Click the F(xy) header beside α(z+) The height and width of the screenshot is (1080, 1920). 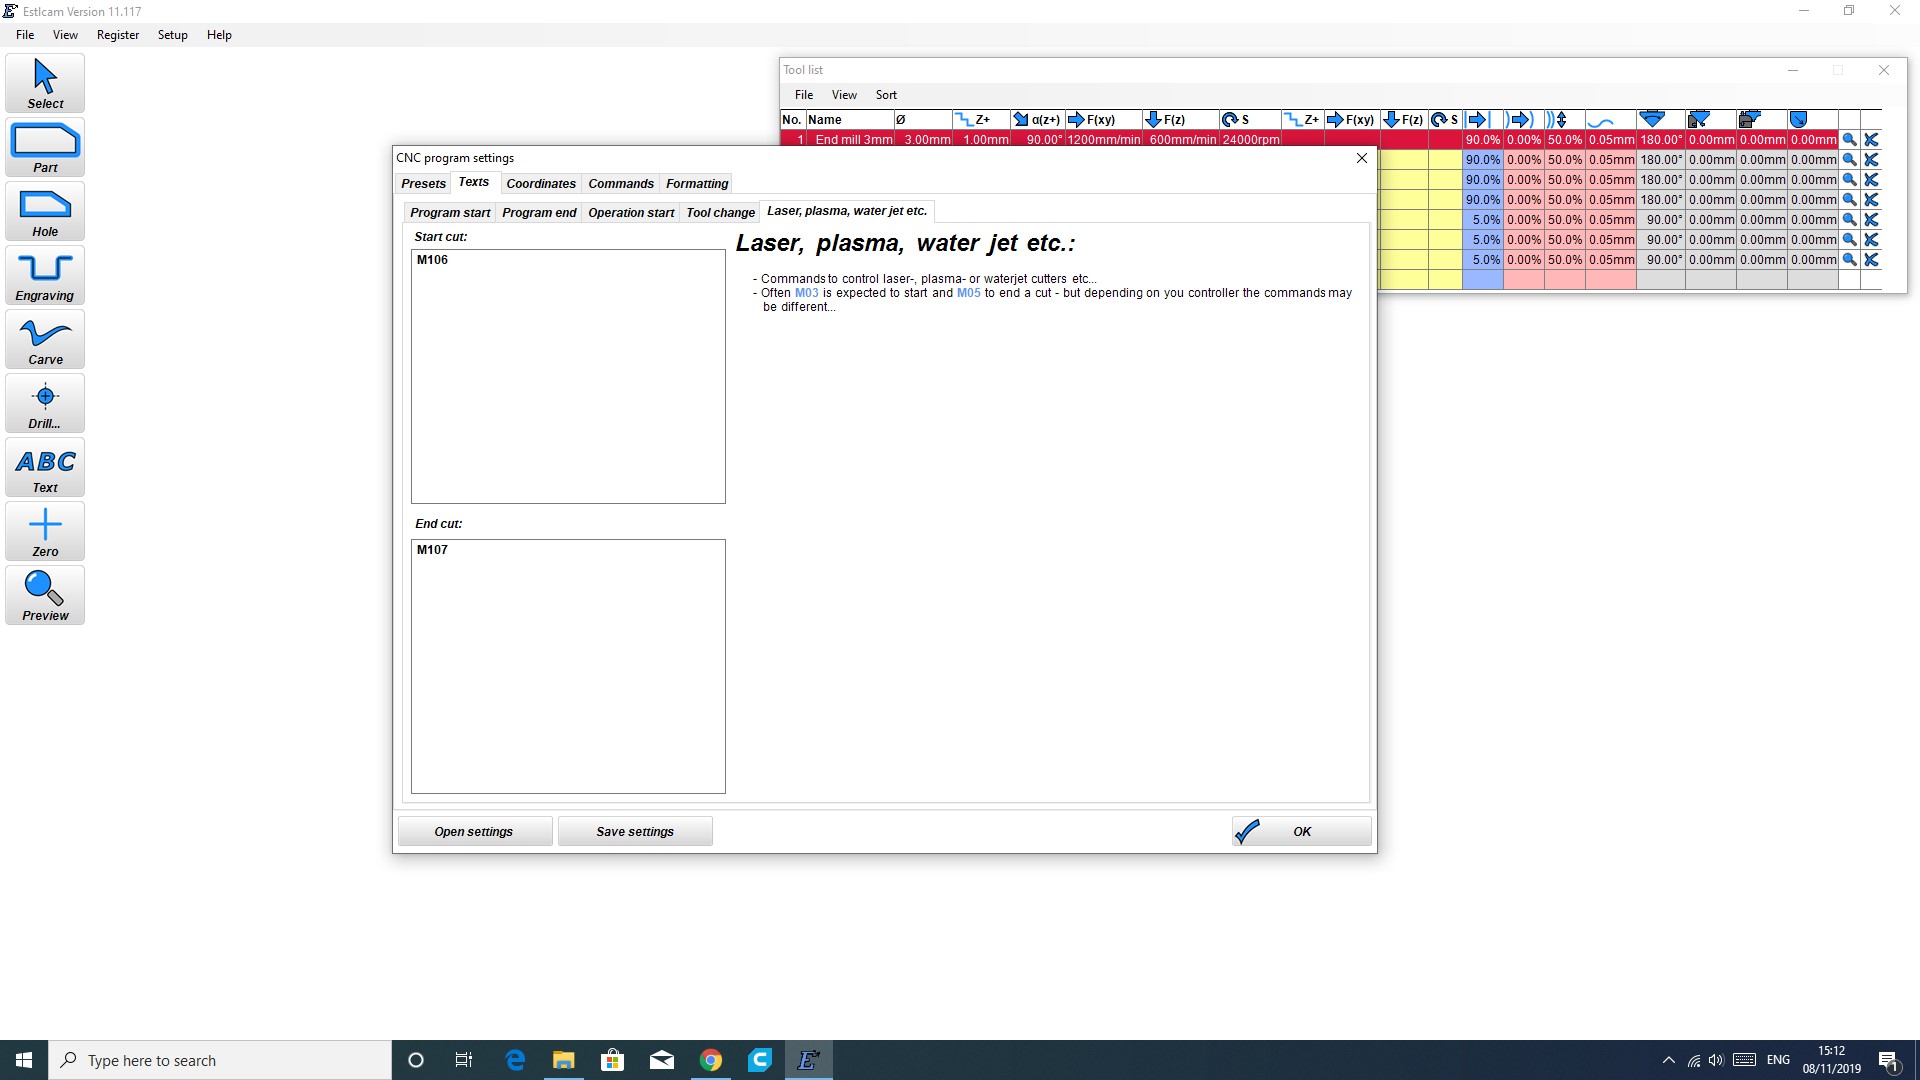[x=1103, y=120]
